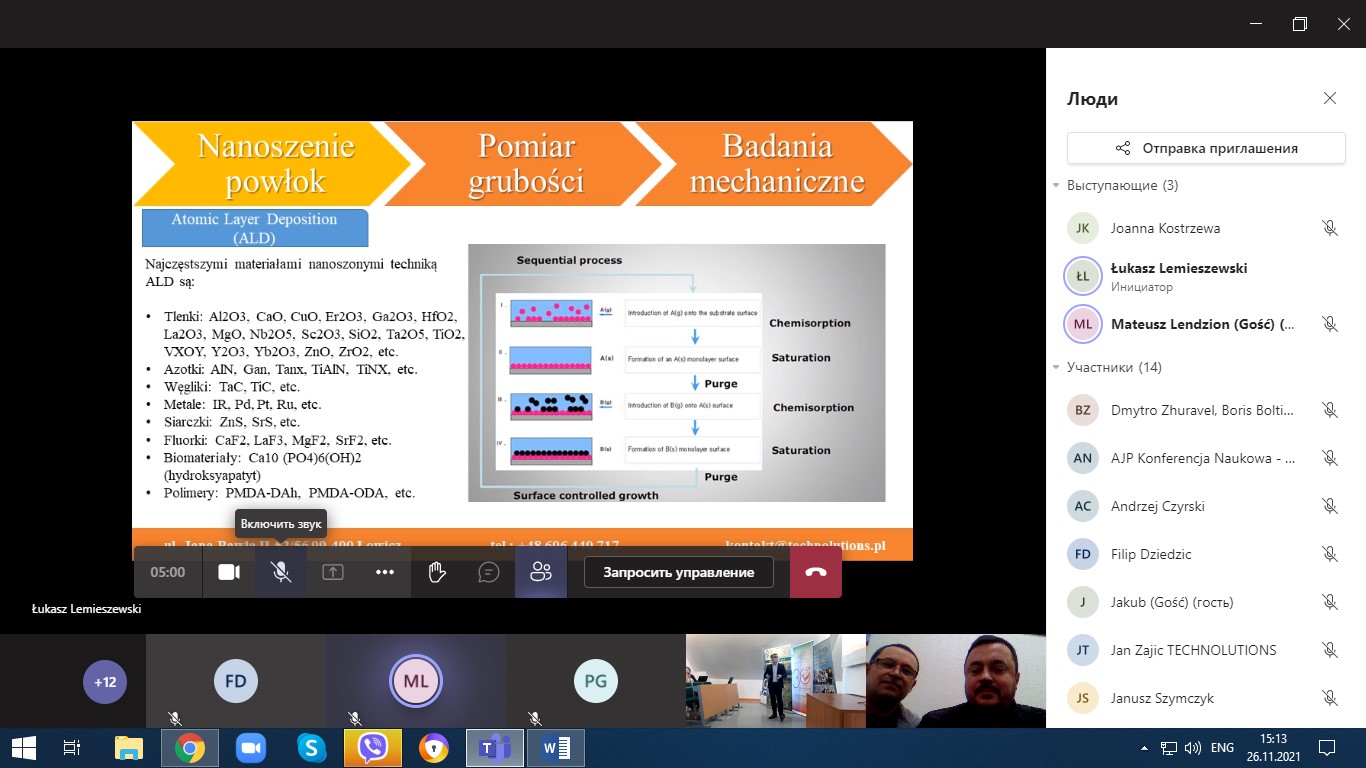Close the Люди panel

click(x=1330, y=98)
